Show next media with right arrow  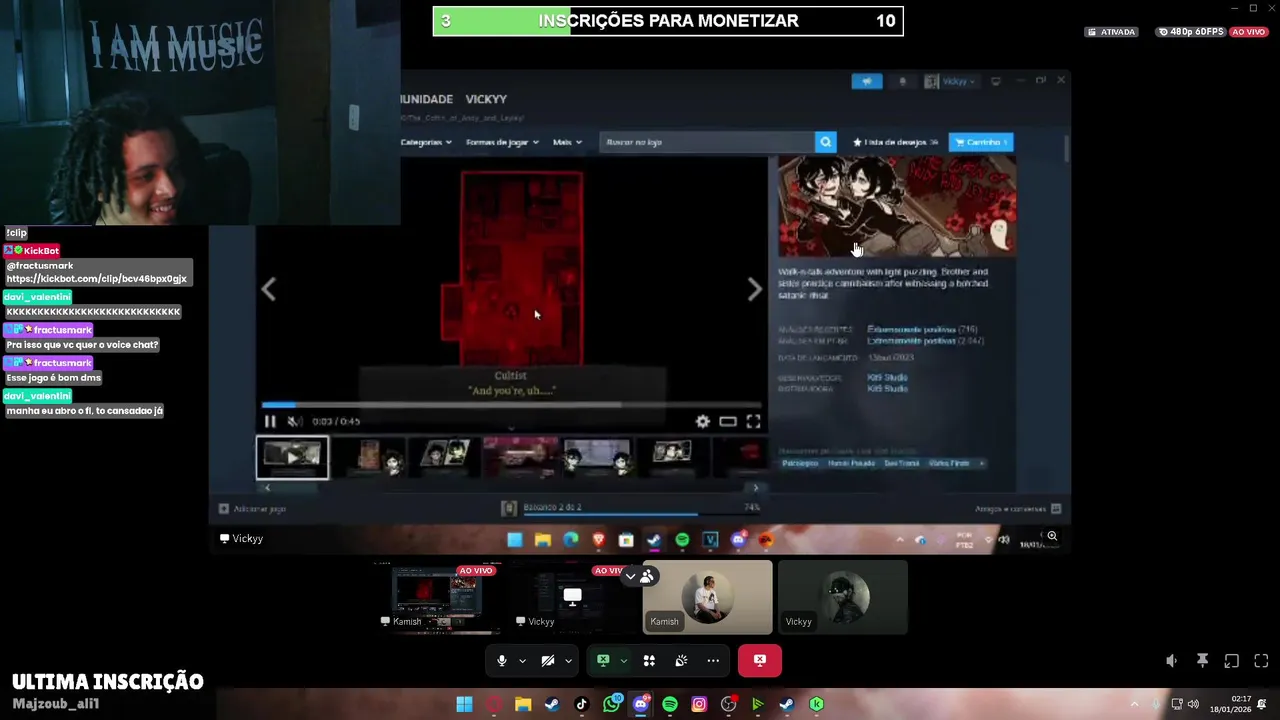755,290
